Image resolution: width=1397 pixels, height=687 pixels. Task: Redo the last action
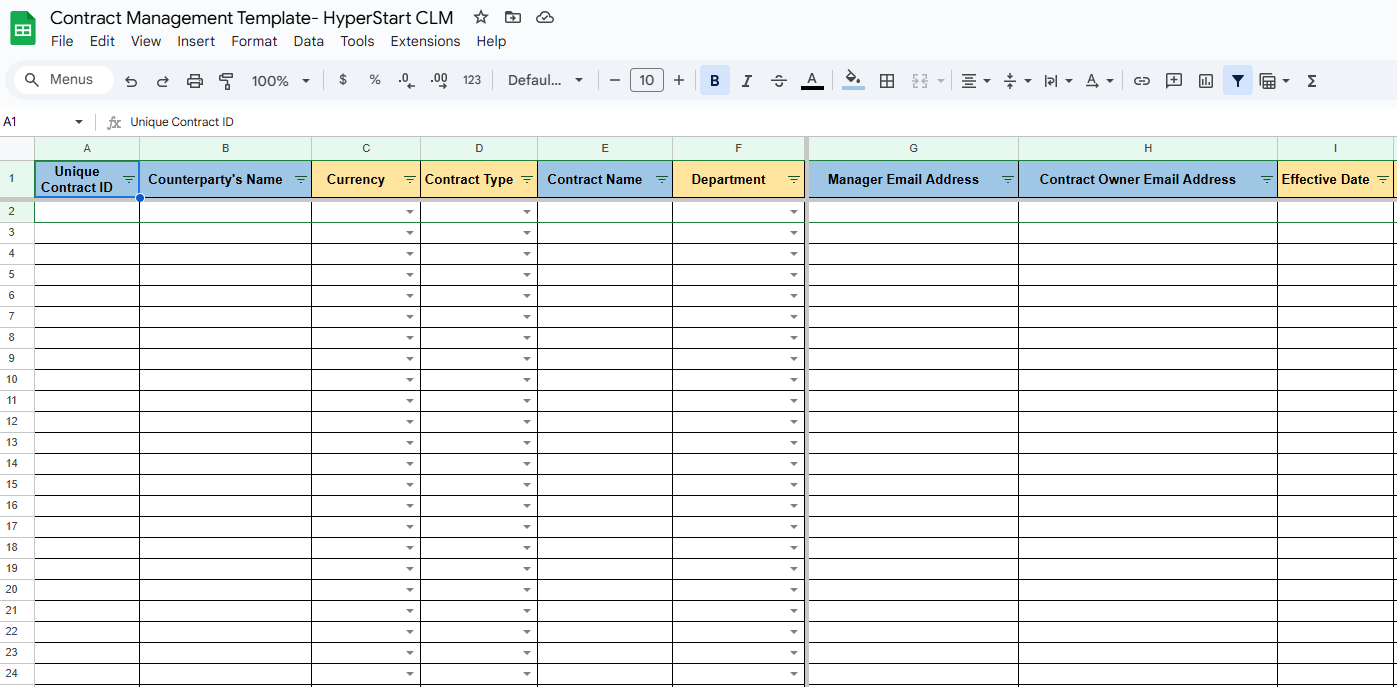pos(163,81)
